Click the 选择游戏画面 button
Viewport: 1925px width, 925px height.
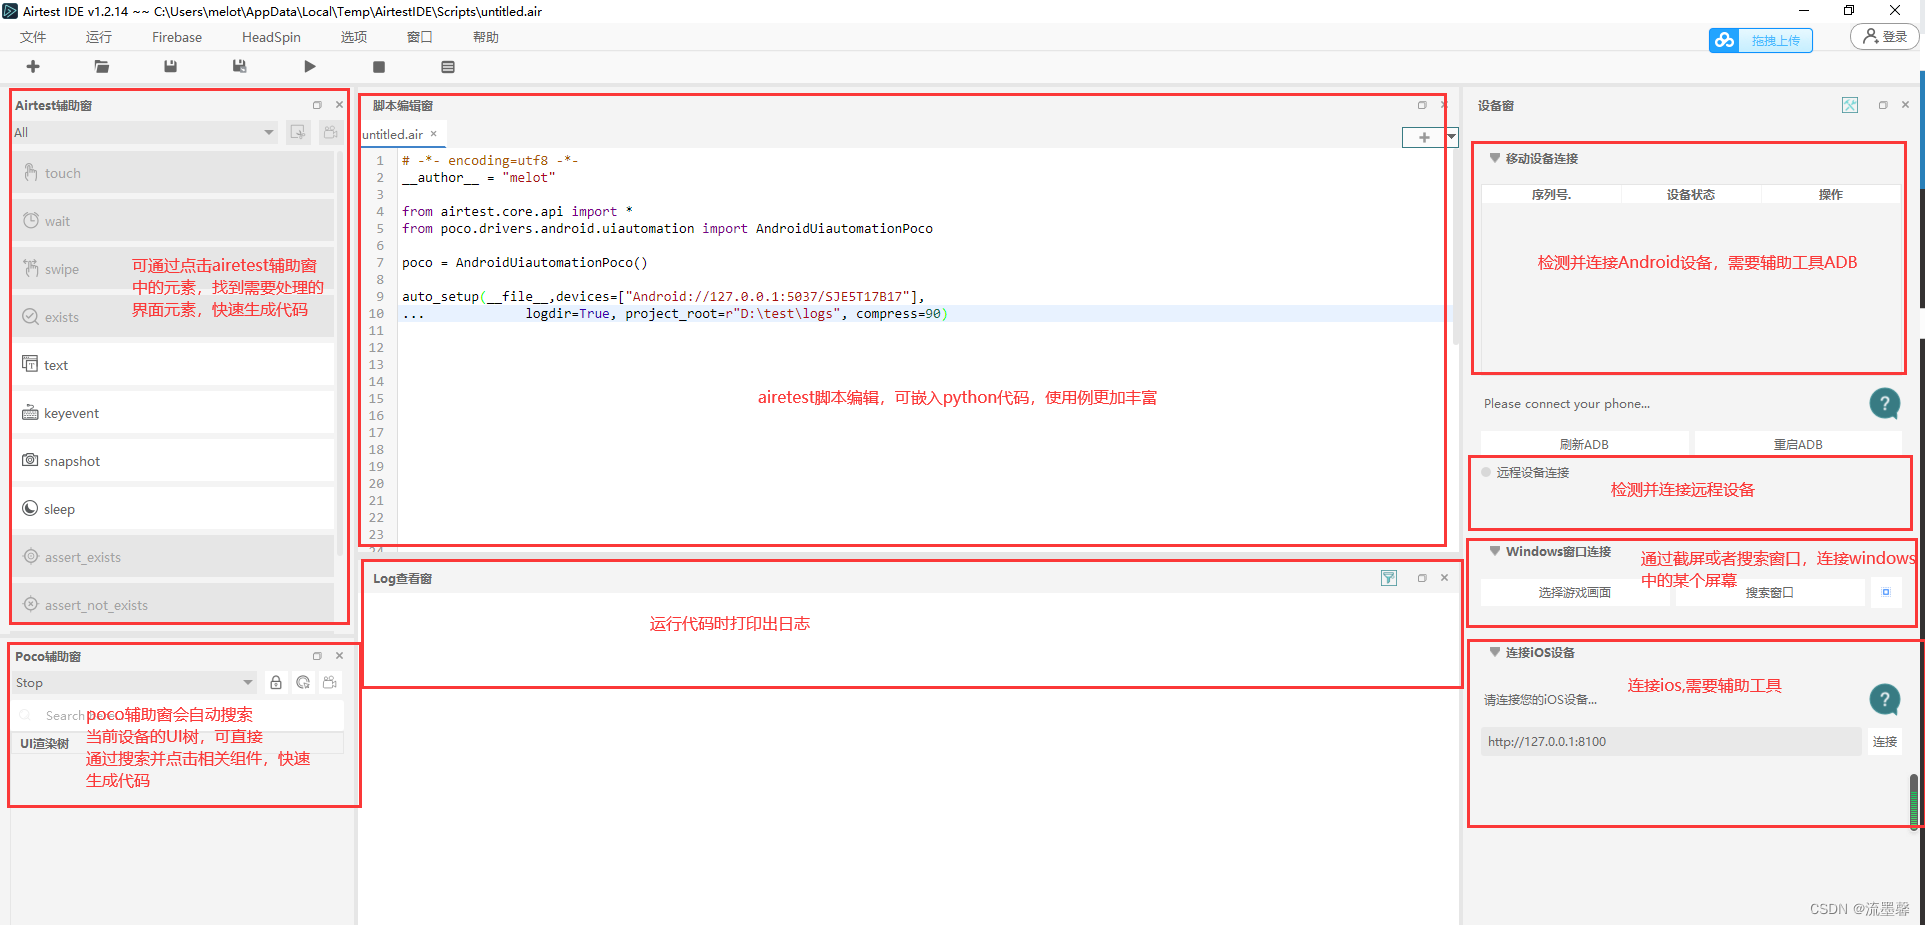[x=1575, y=592]
